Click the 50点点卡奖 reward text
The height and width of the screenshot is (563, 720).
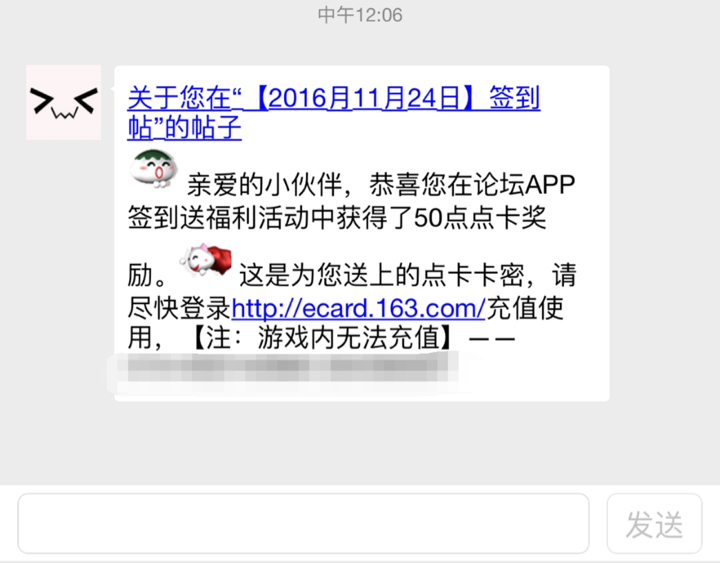pyautogui.click(x=480, y=218)
